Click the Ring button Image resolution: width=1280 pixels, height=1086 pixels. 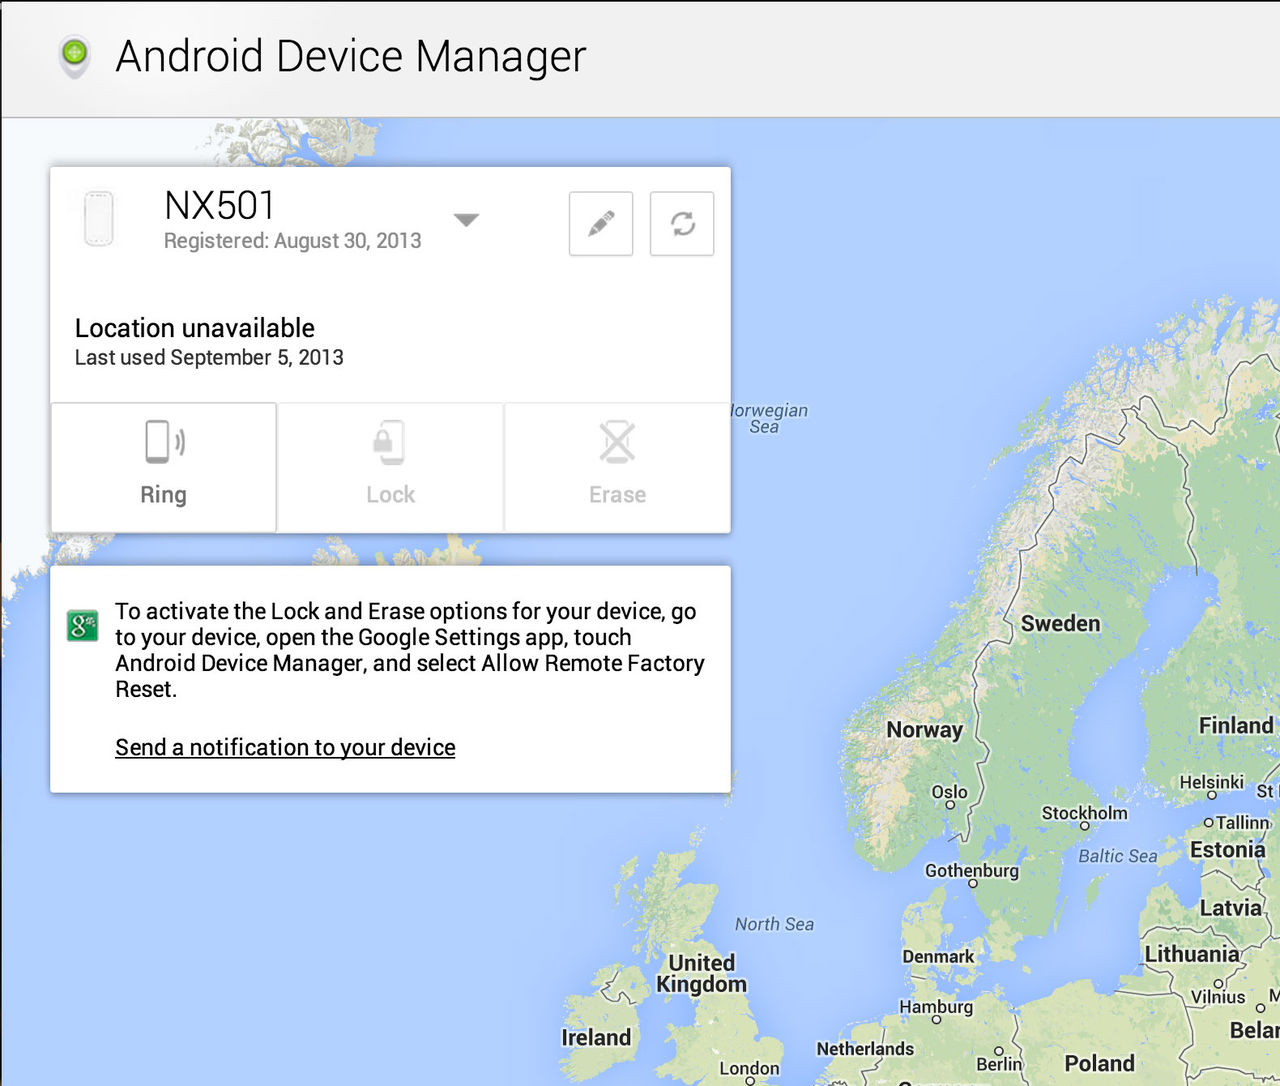coord(164,467)
